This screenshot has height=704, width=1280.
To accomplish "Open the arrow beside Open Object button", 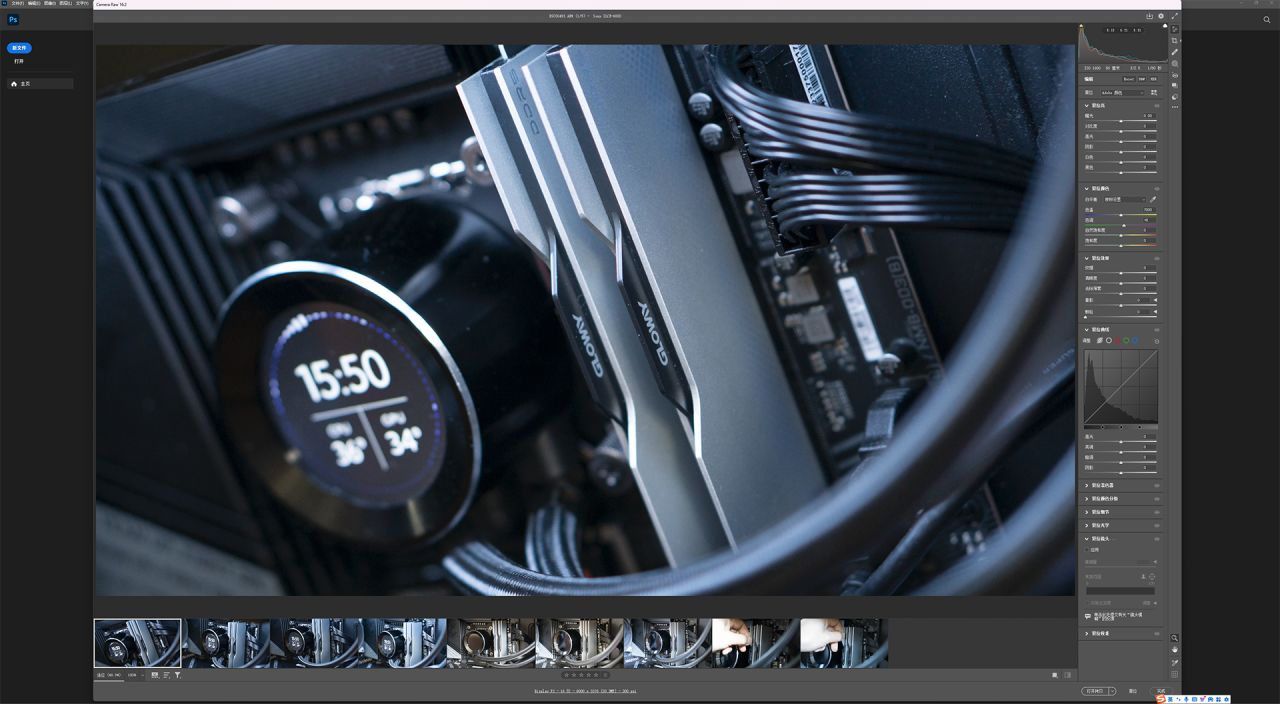I will pos(1112,691).
